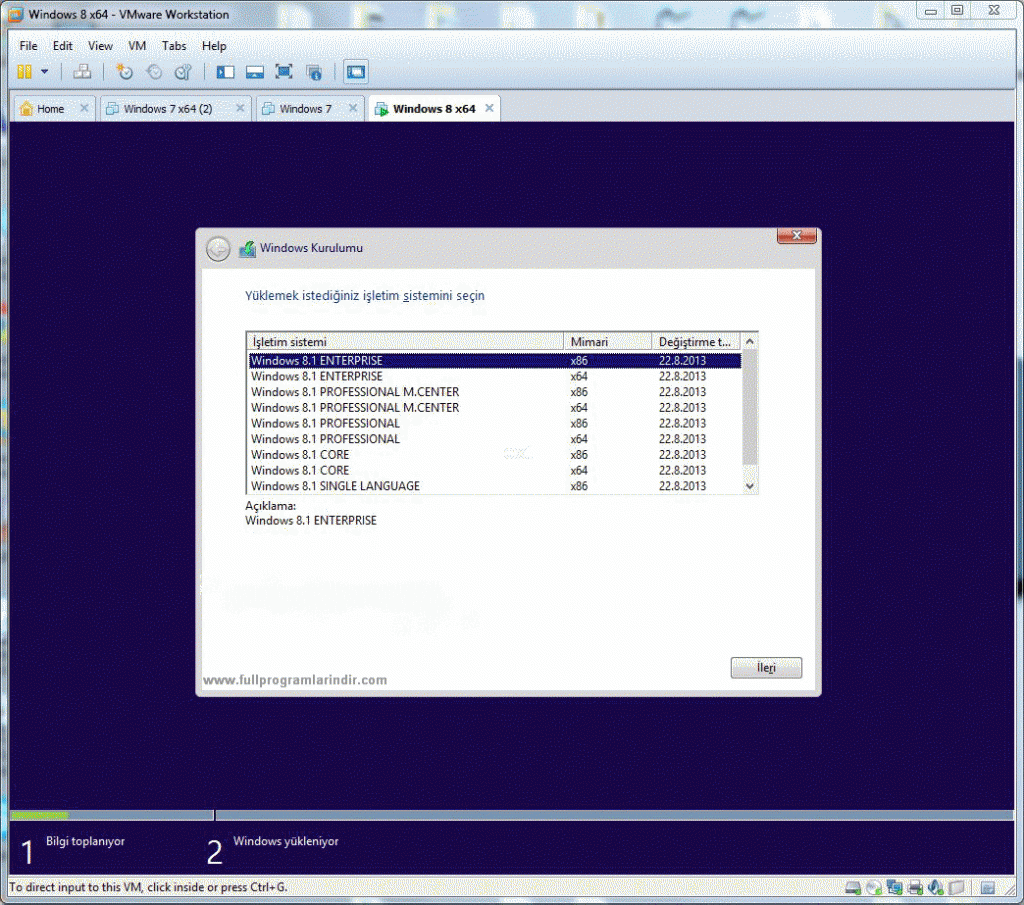Click the sound card status icon
This screenshot has width=1024, height=905.
coord(936,887)
